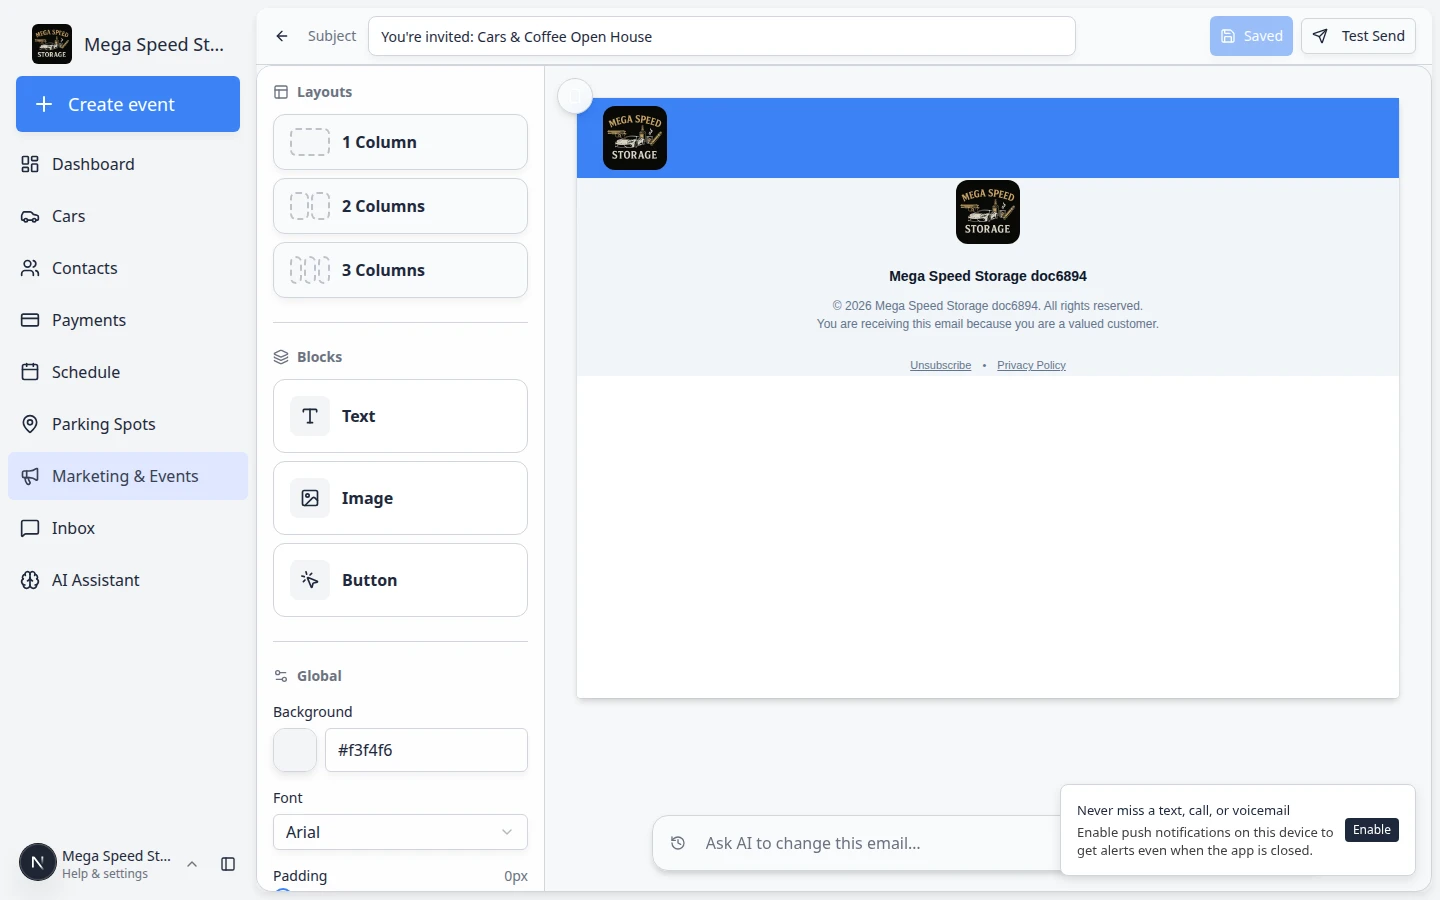Screen dimensions: 1440x900
Task: Click the Marketing & Events megaphone icon
Action: click(30, 476)
